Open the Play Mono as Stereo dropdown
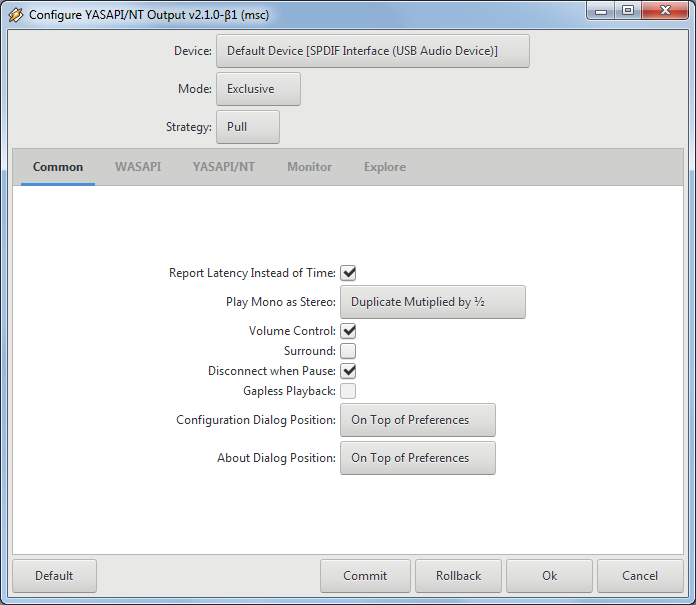Viewport: 696px width, 605px height. tap(432, 301)
